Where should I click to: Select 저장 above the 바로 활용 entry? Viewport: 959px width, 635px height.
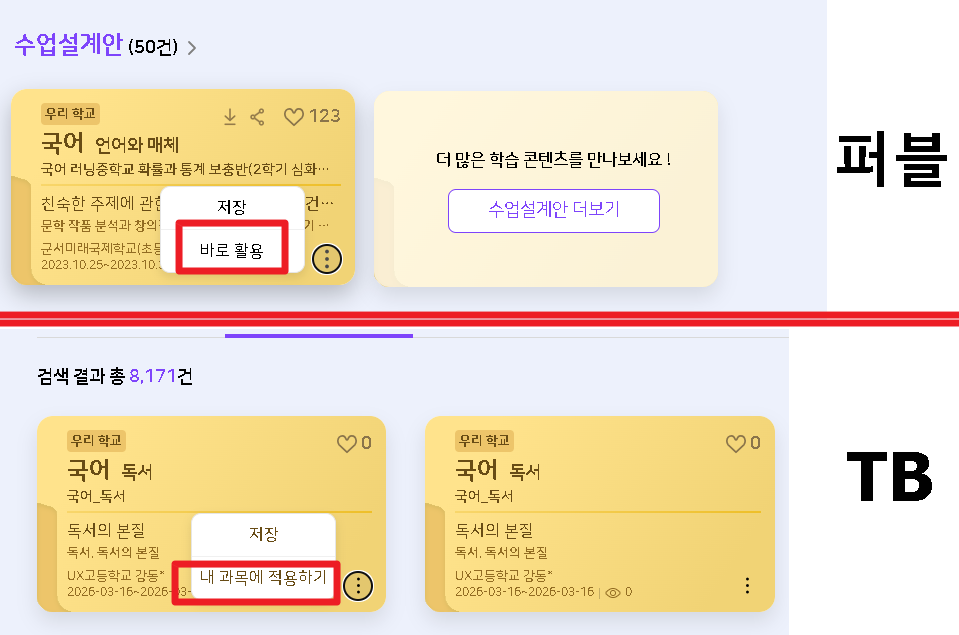click(231, 206)
